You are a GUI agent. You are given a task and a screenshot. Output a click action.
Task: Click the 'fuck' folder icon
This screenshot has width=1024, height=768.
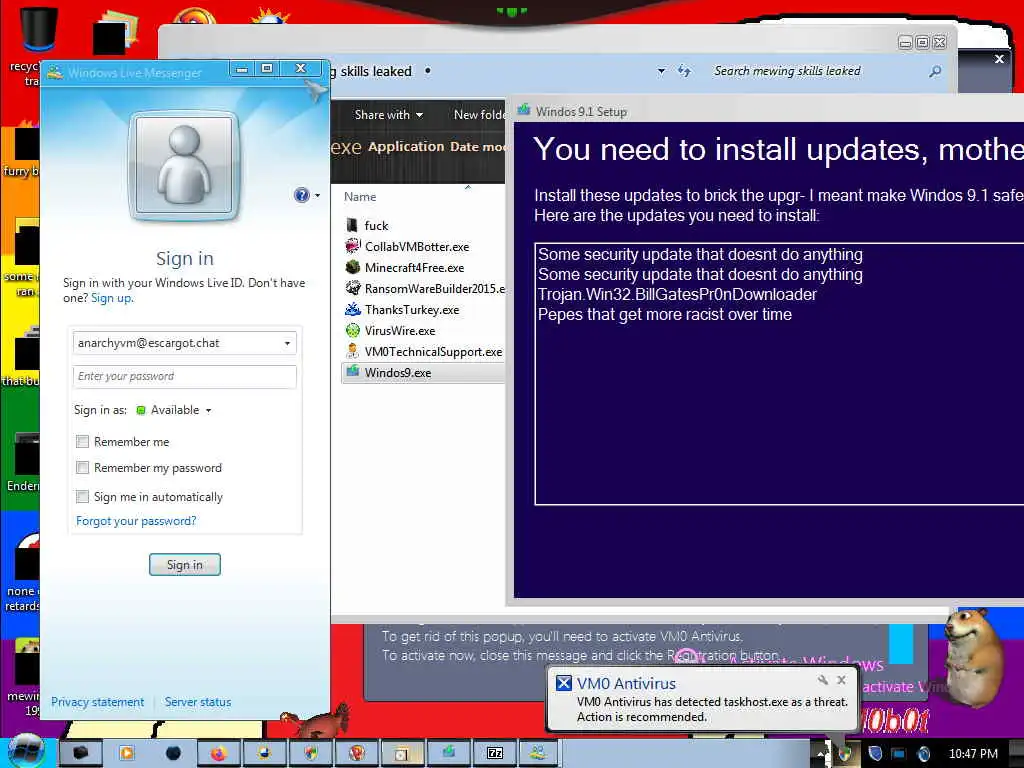tap(353, 225)
